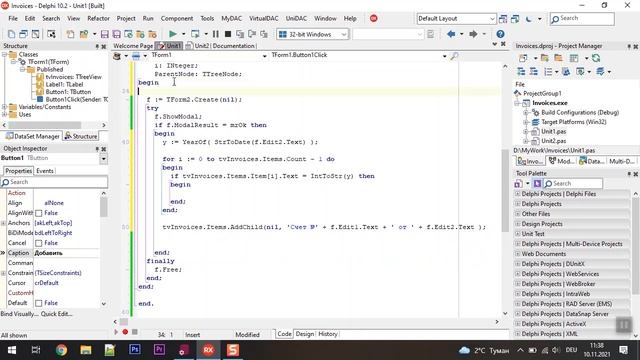The image size is (640, 360).
Task: Select Unit2.pas in Project Manager
Action: coord(553,141)
